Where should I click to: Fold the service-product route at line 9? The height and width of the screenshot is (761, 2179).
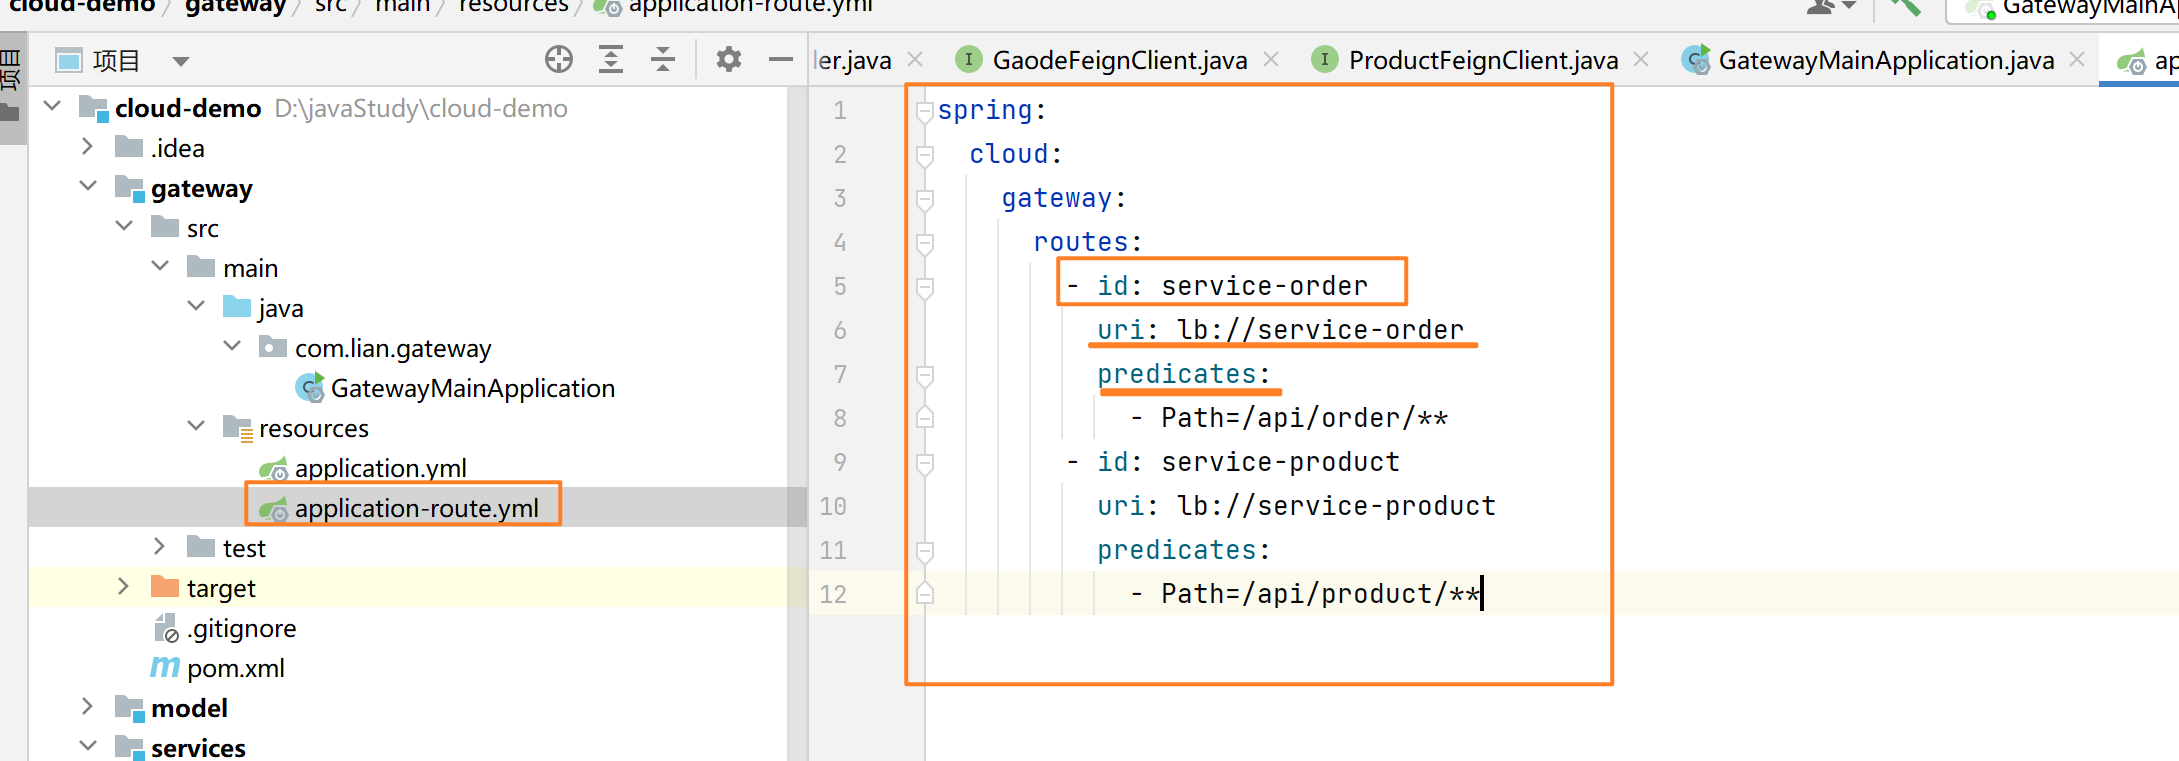[x=925, y=463]
